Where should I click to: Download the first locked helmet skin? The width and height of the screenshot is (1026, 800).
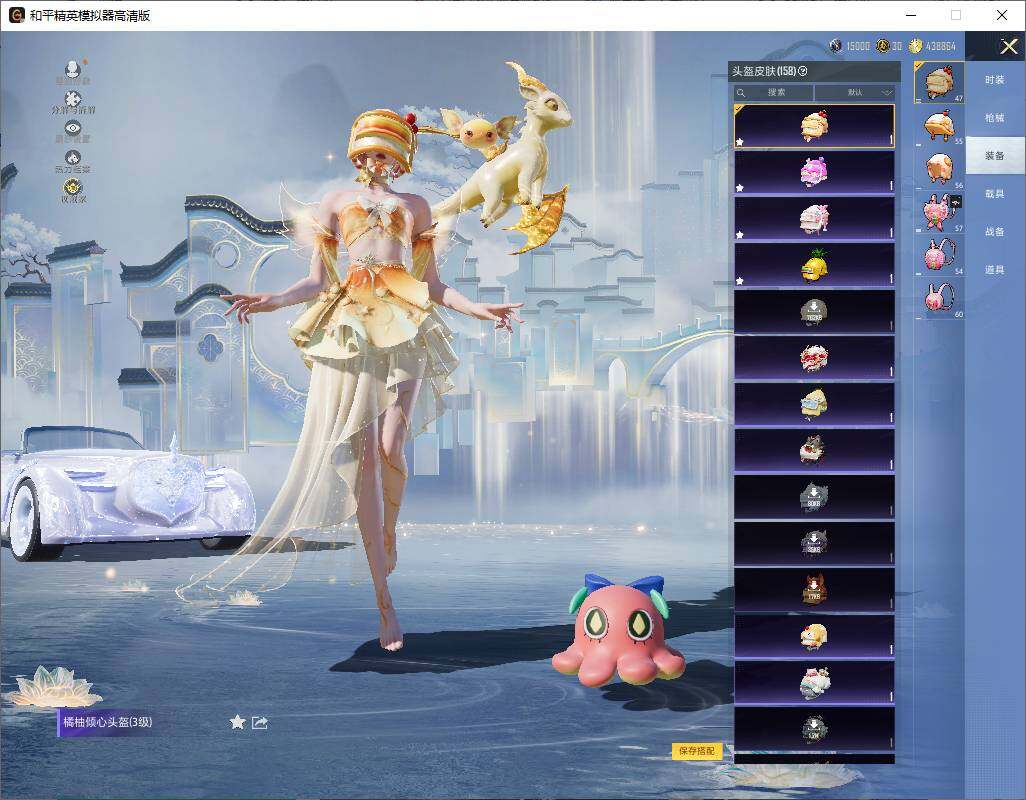pyautogui.click(x=814, y=312)
